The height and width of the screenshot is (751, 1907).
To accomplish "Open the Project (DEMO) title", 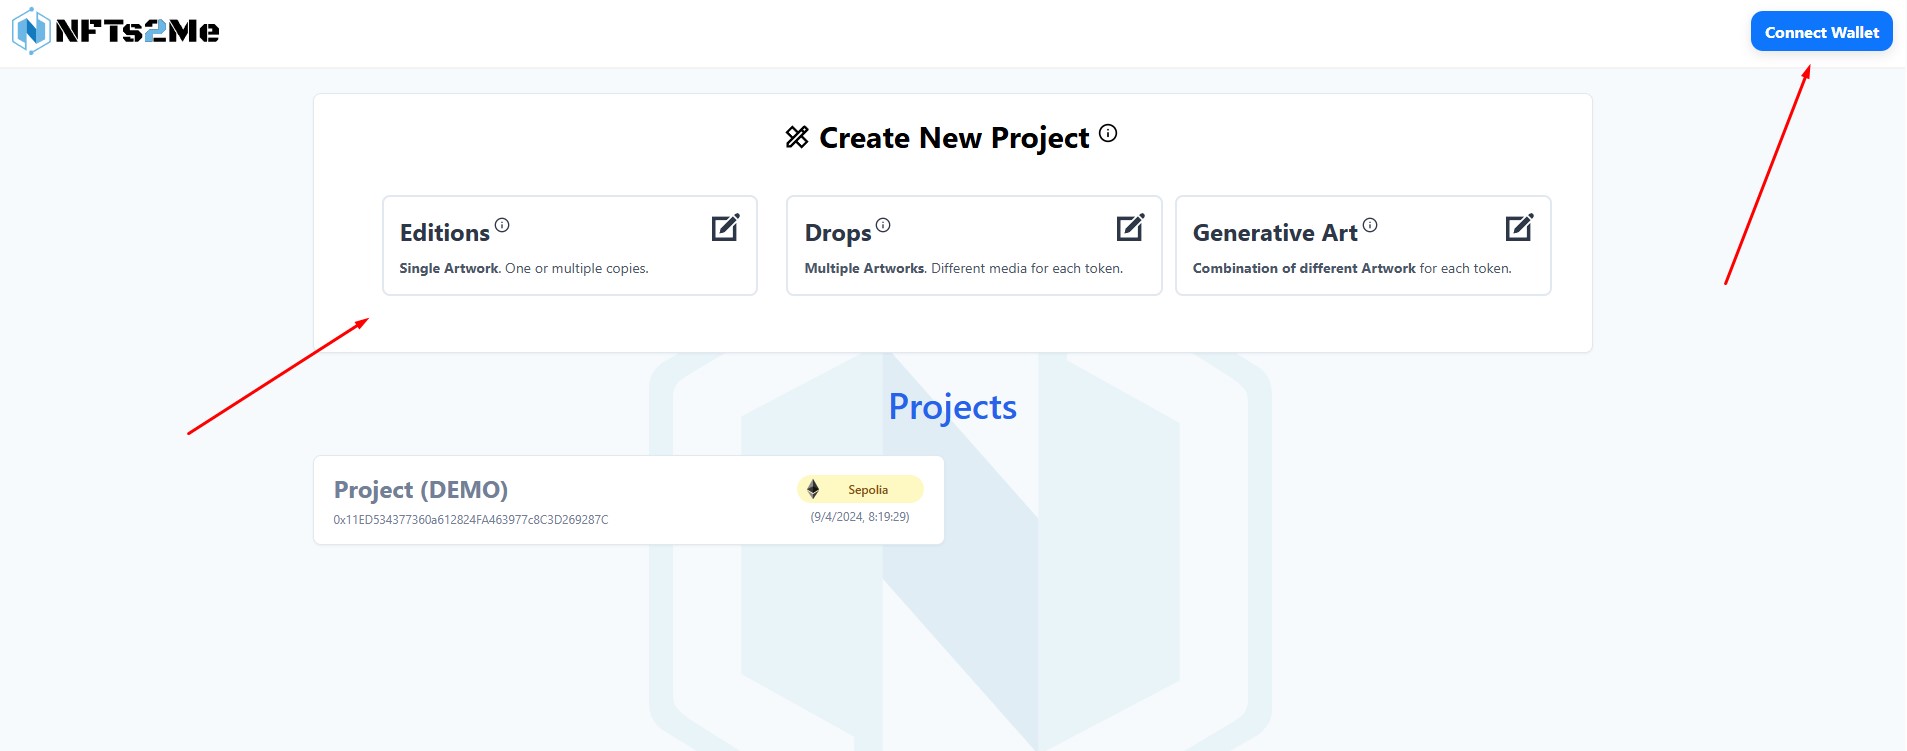I will pyautogui.click(x=420, y=489).
